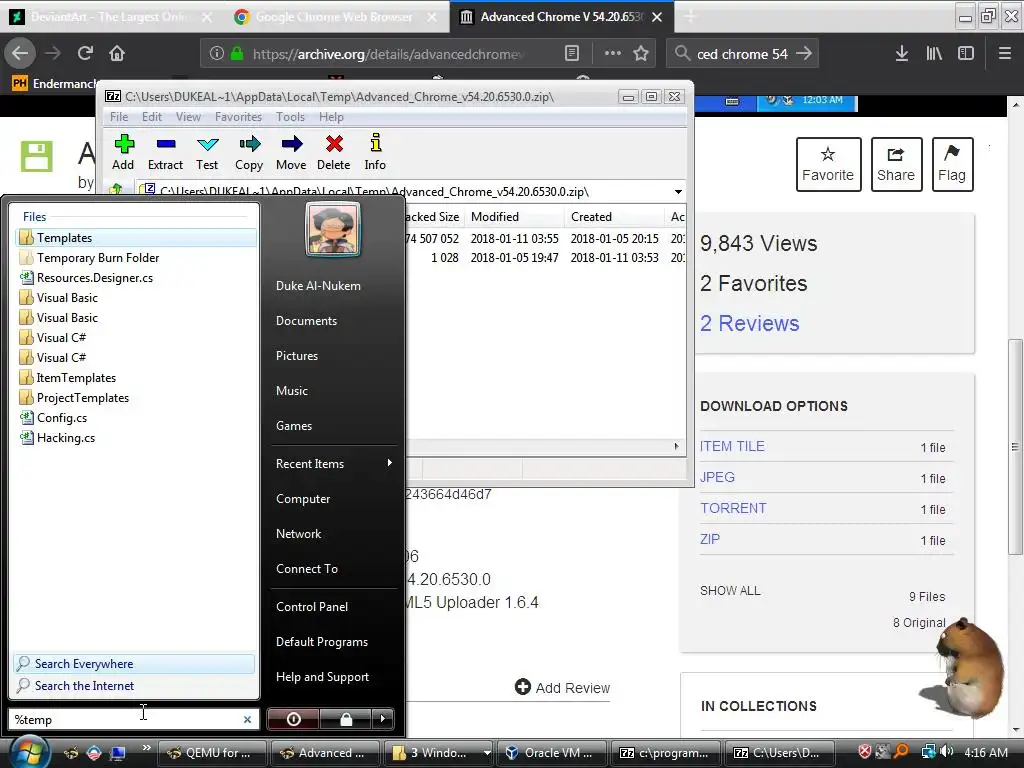The height and width of the screenshot is (768, 1024).
Task: Switch to DeviantArt browser tab
Action: point(108,17)
